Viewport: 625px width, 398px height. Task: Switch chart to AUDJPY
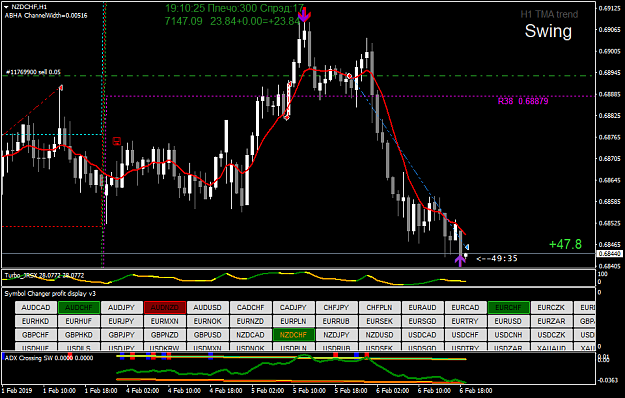tap(122, 308)
